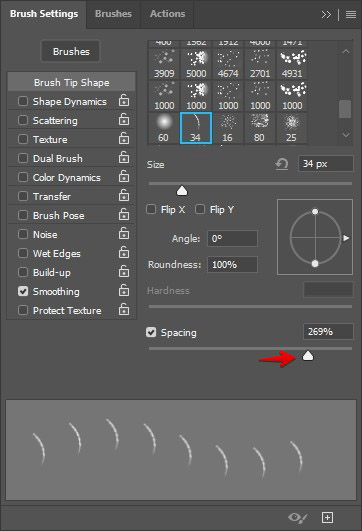Viewport: 362px width, 531px height.
Task: Open the Brush Tip Shape section
Action: click(71, 82)
